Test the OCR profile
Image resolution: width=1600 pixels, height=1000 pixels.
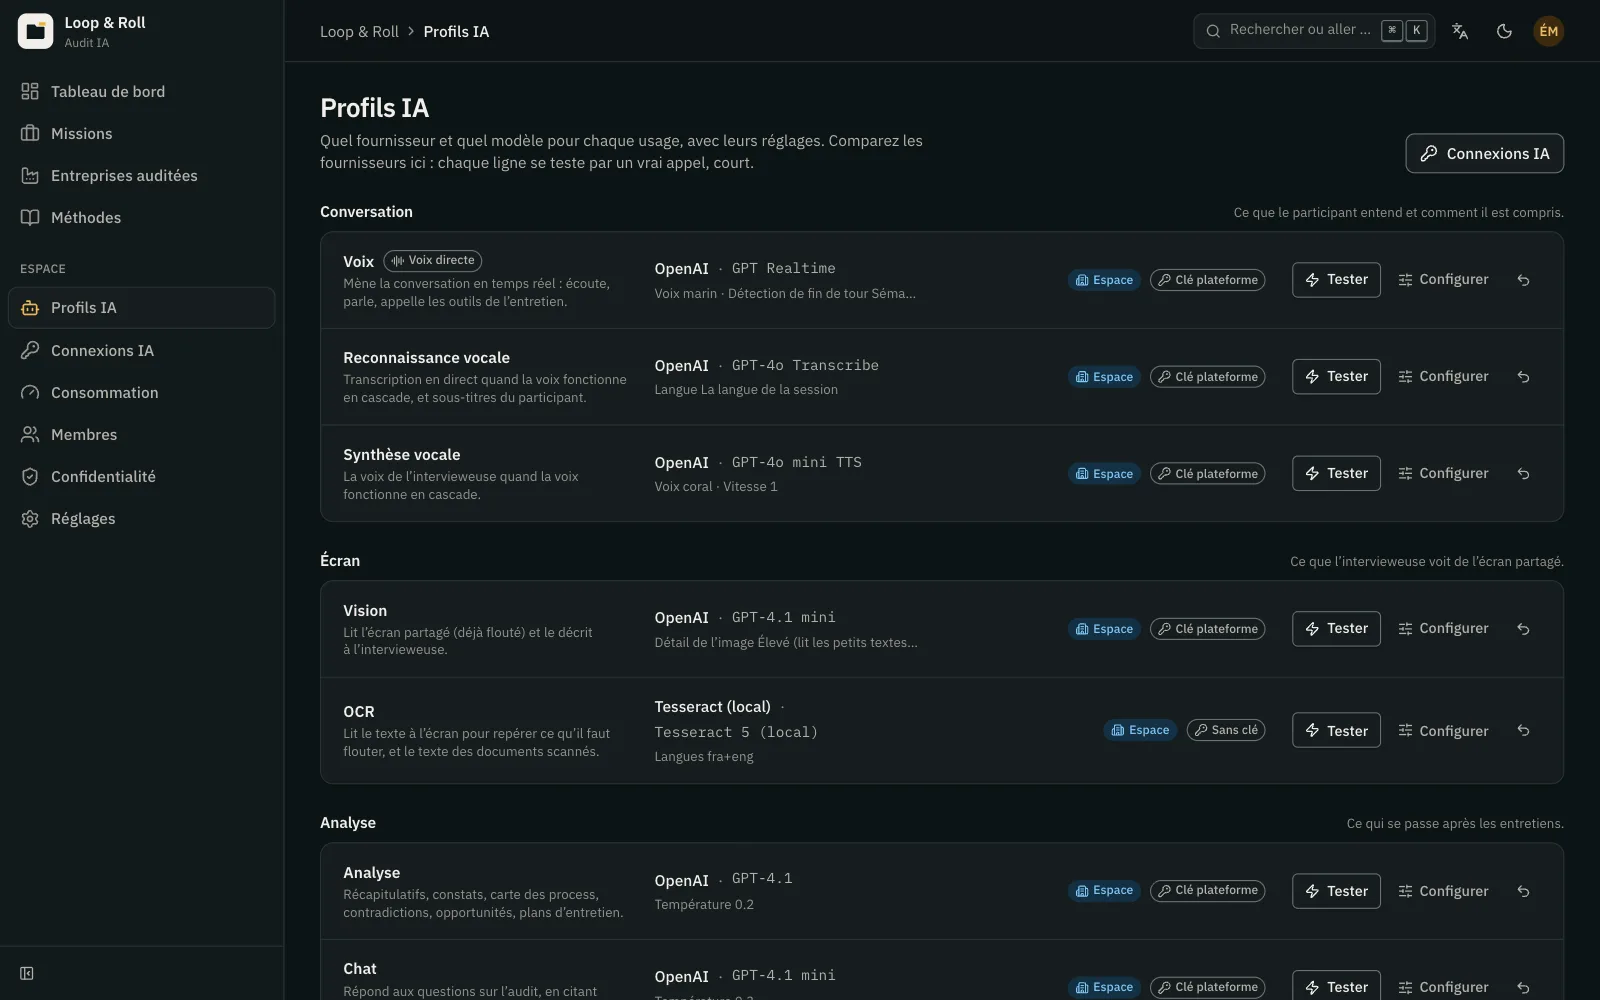click(x=1336, y=731)
